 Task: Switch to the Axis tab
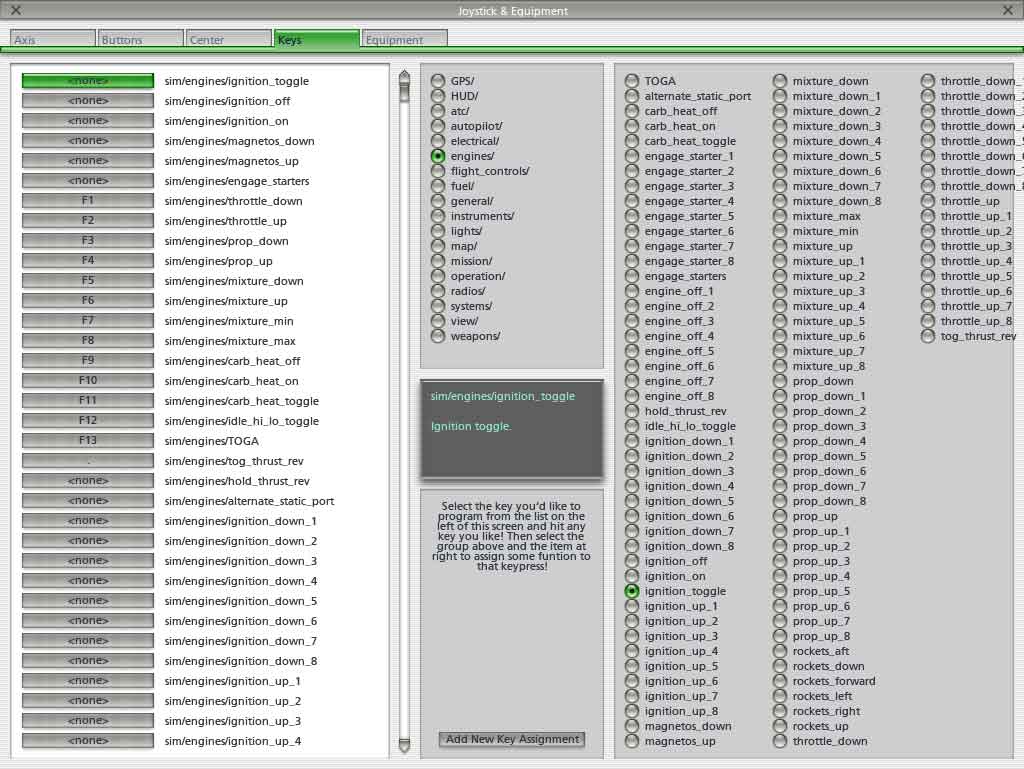[x=52, y=40]
